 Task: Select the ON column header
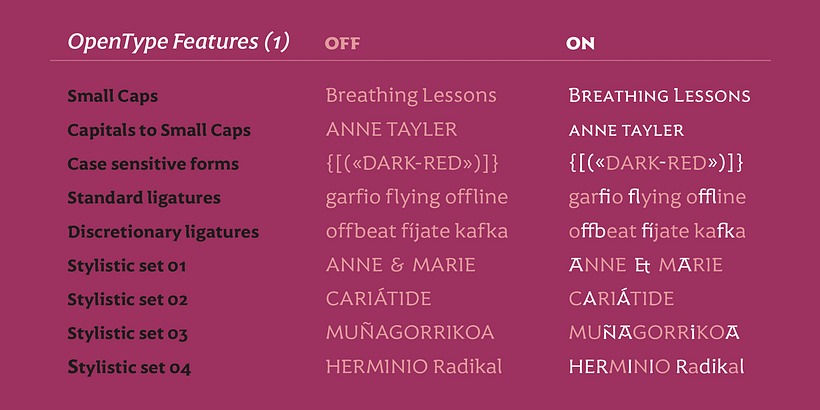(580, 44)
